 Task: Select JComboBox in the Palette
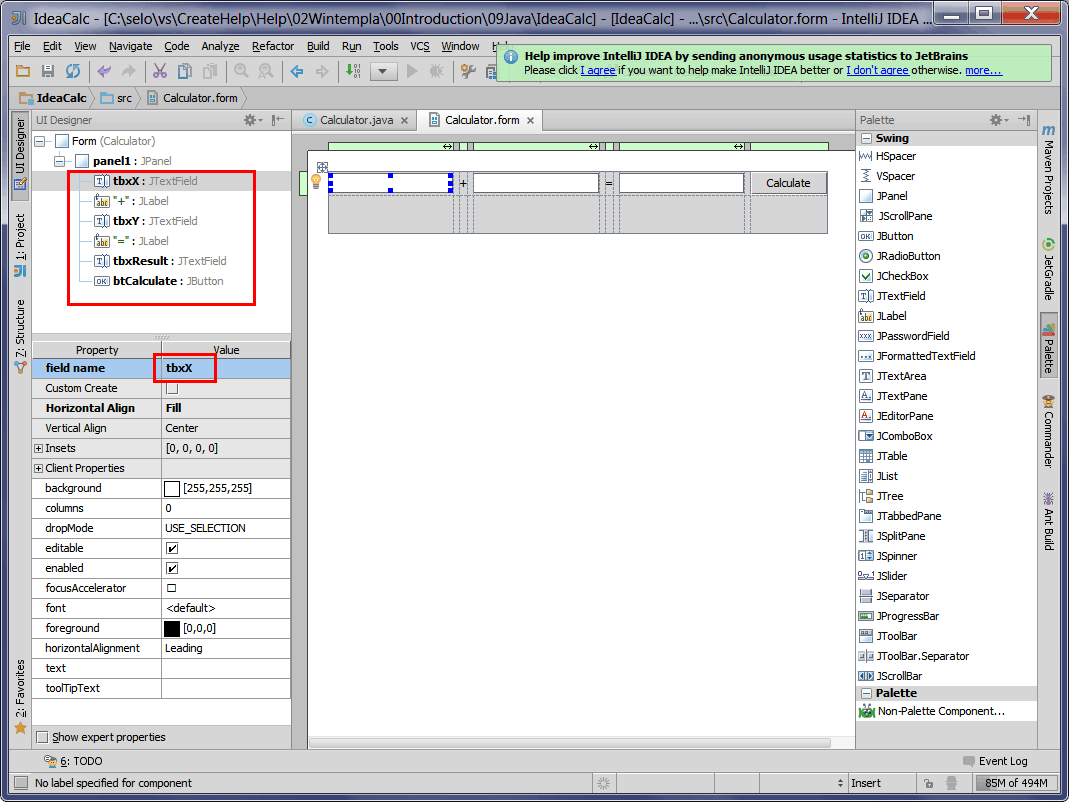click(904, 436)
